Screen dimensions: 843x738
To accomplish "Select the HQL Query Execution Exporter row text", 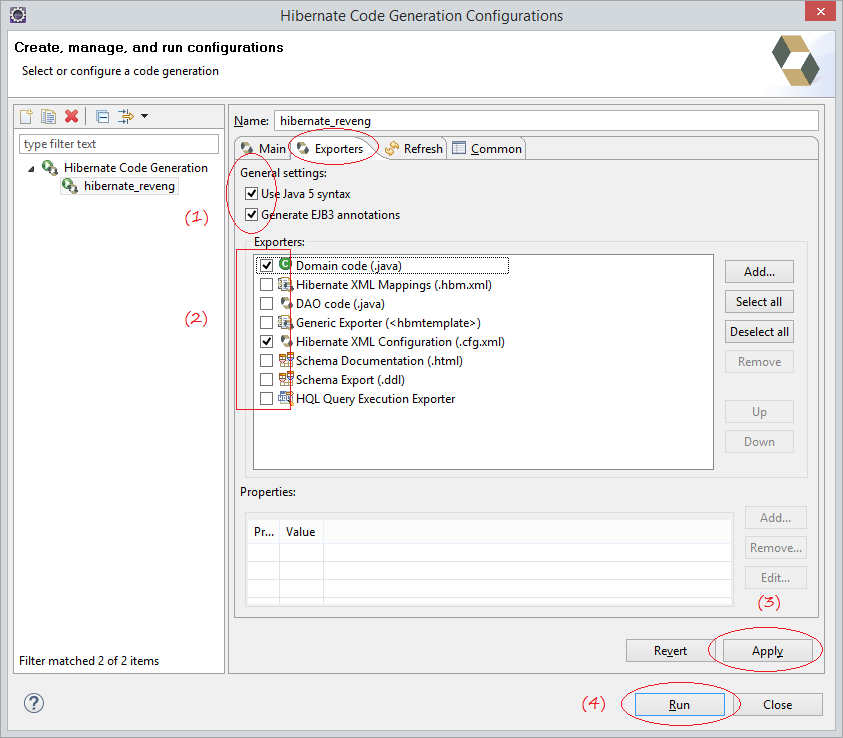I will (375, 398).
